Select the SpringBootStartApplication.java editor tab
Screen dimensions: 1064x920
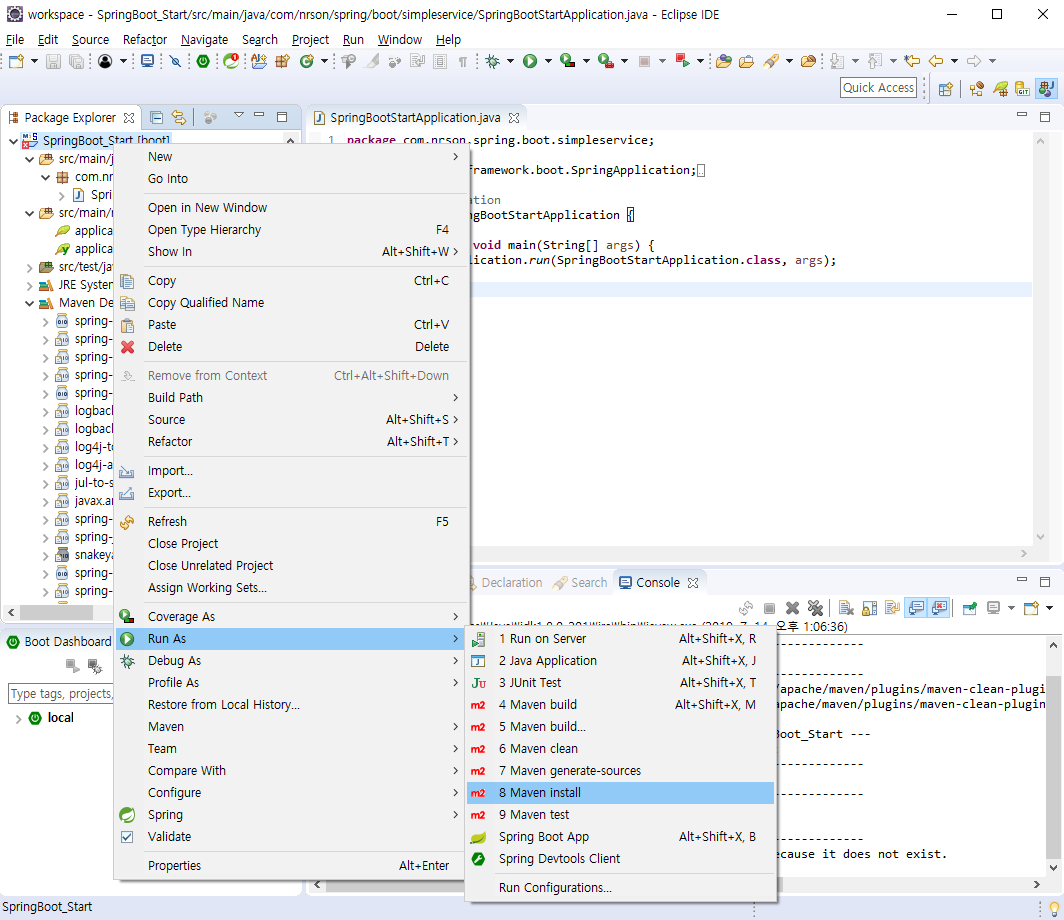click(415, 117)
